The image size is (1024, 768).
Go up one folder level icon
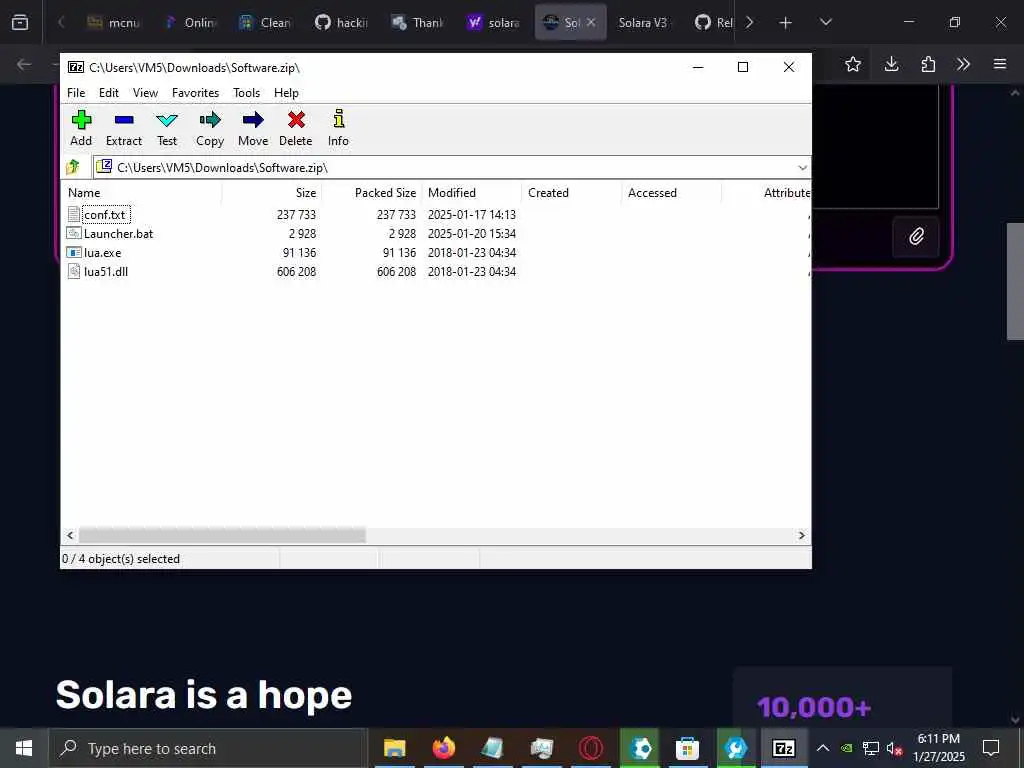[x=73, y=167]
